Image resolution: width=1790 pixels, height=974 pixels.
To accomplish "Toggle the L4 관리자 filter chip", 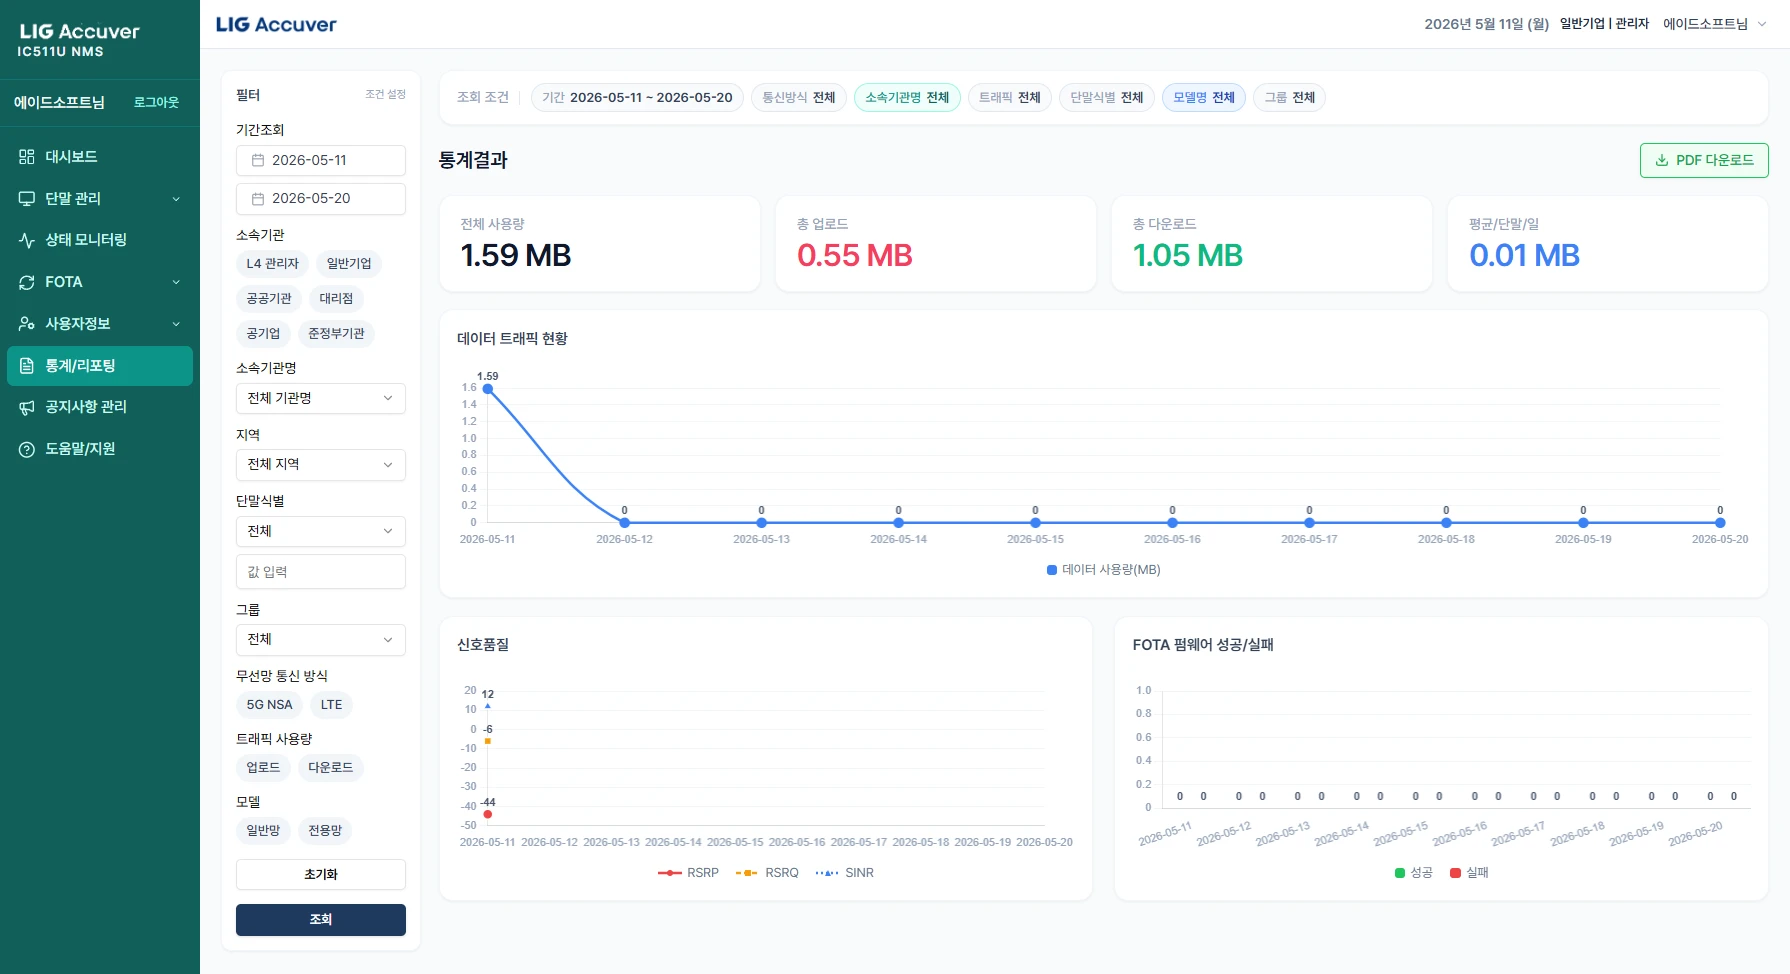I will 273,264.
